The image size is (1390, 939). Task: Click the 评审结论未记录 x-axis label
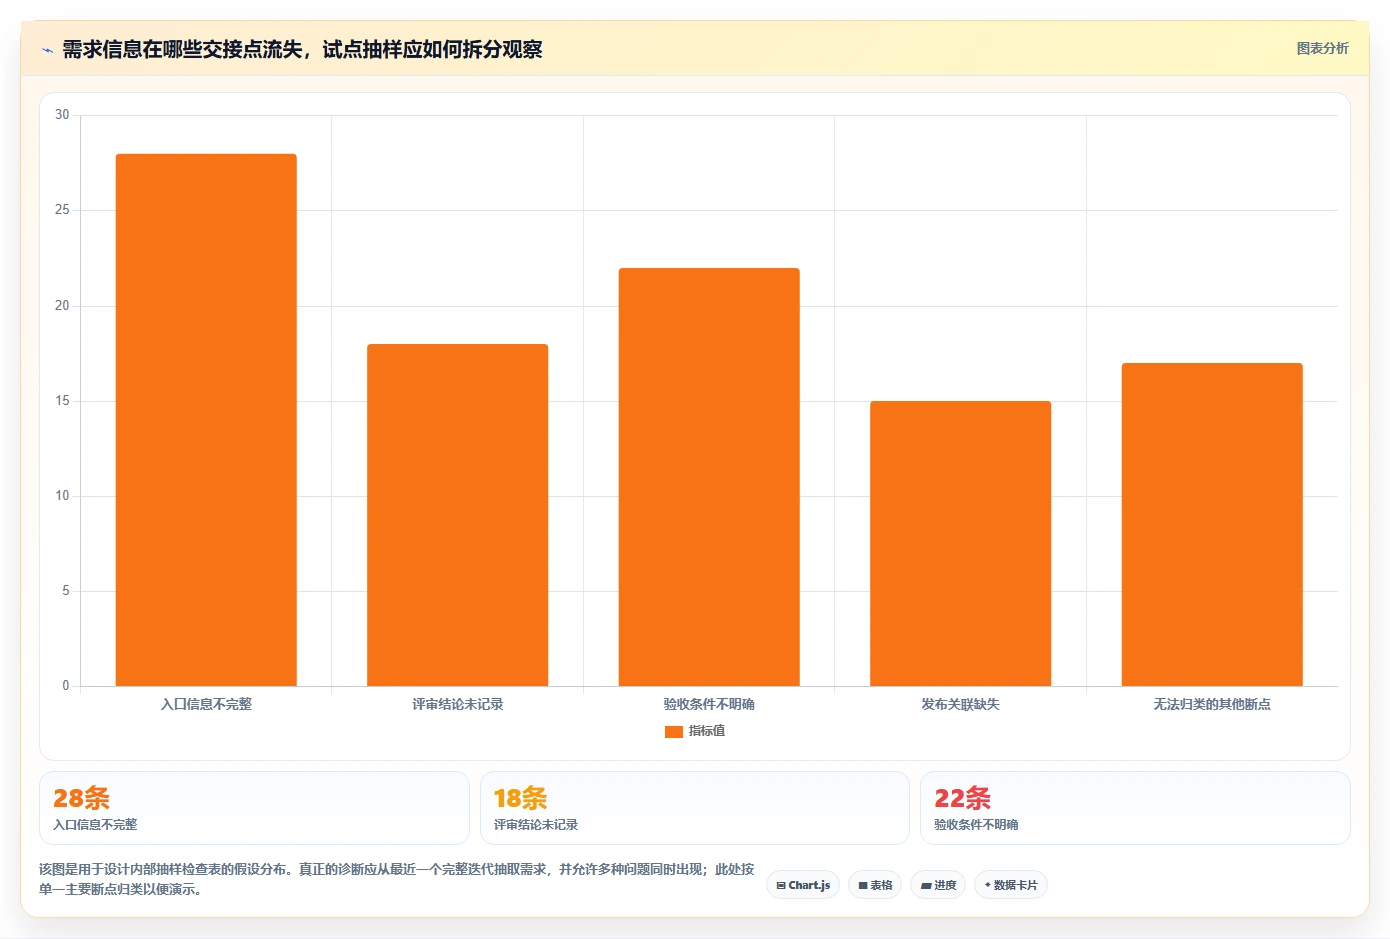457,704
